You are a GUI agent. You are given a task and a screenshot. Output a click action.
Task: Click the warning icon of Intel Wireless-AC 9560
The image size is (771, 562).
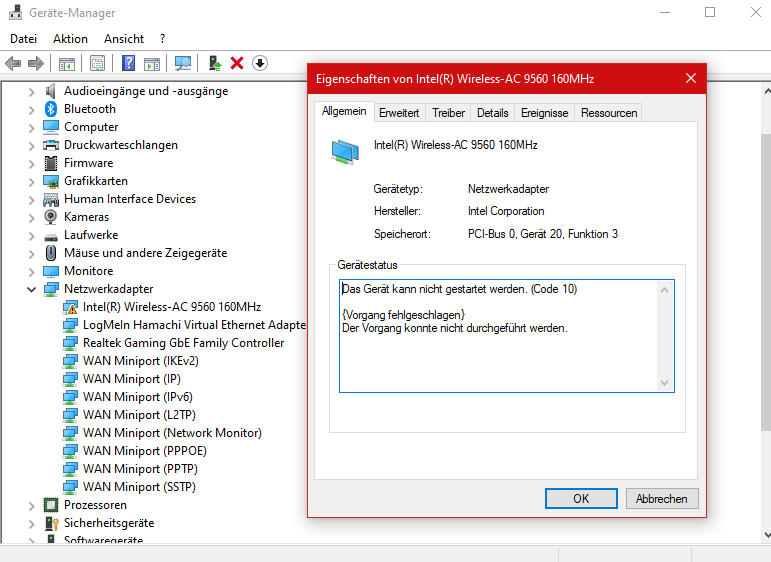coord(70,307)
